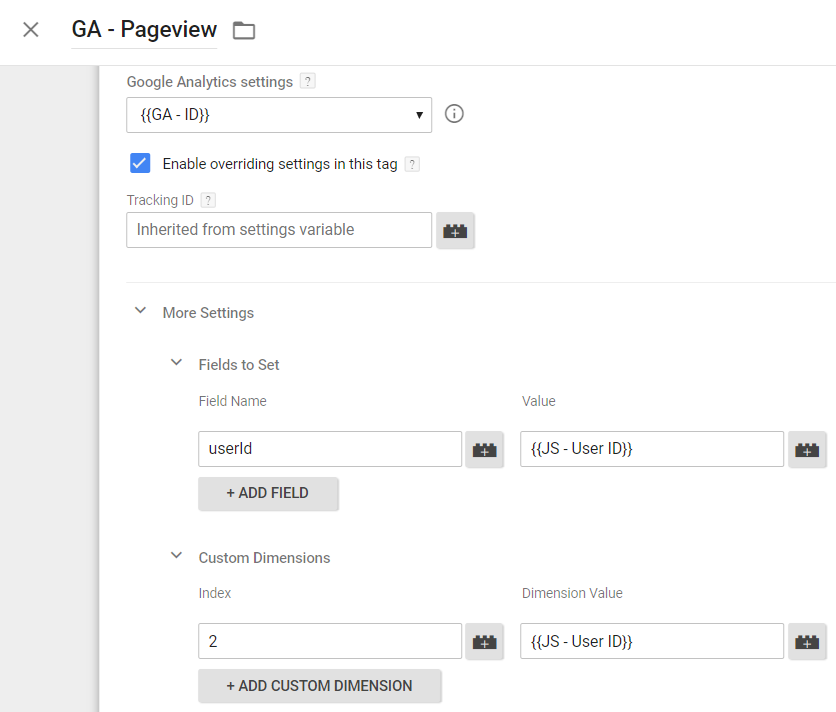Open help icon next to Tracking ID
Image resolution: width=836 pixels, height=712 pixels.
click(x=208, y=200)
